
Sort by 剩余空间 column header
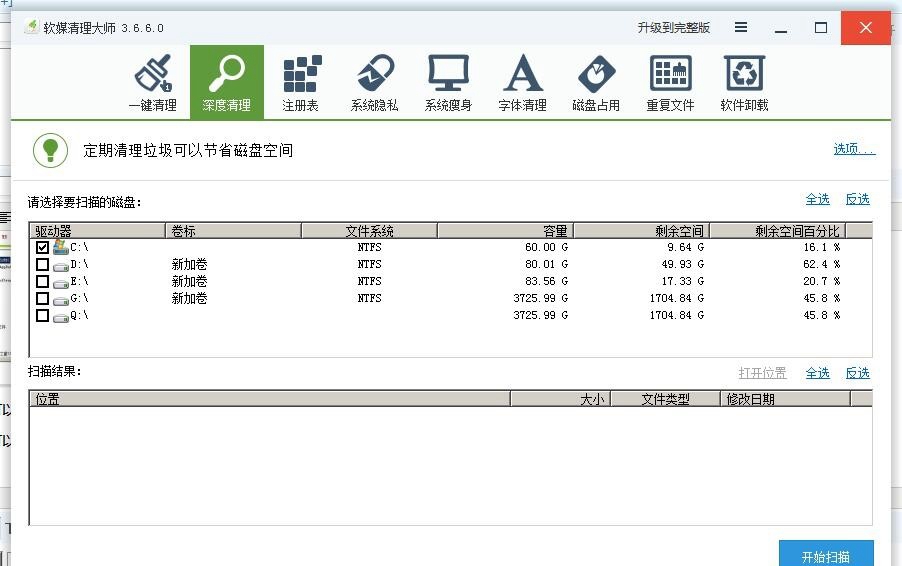[x=642, y=231]
